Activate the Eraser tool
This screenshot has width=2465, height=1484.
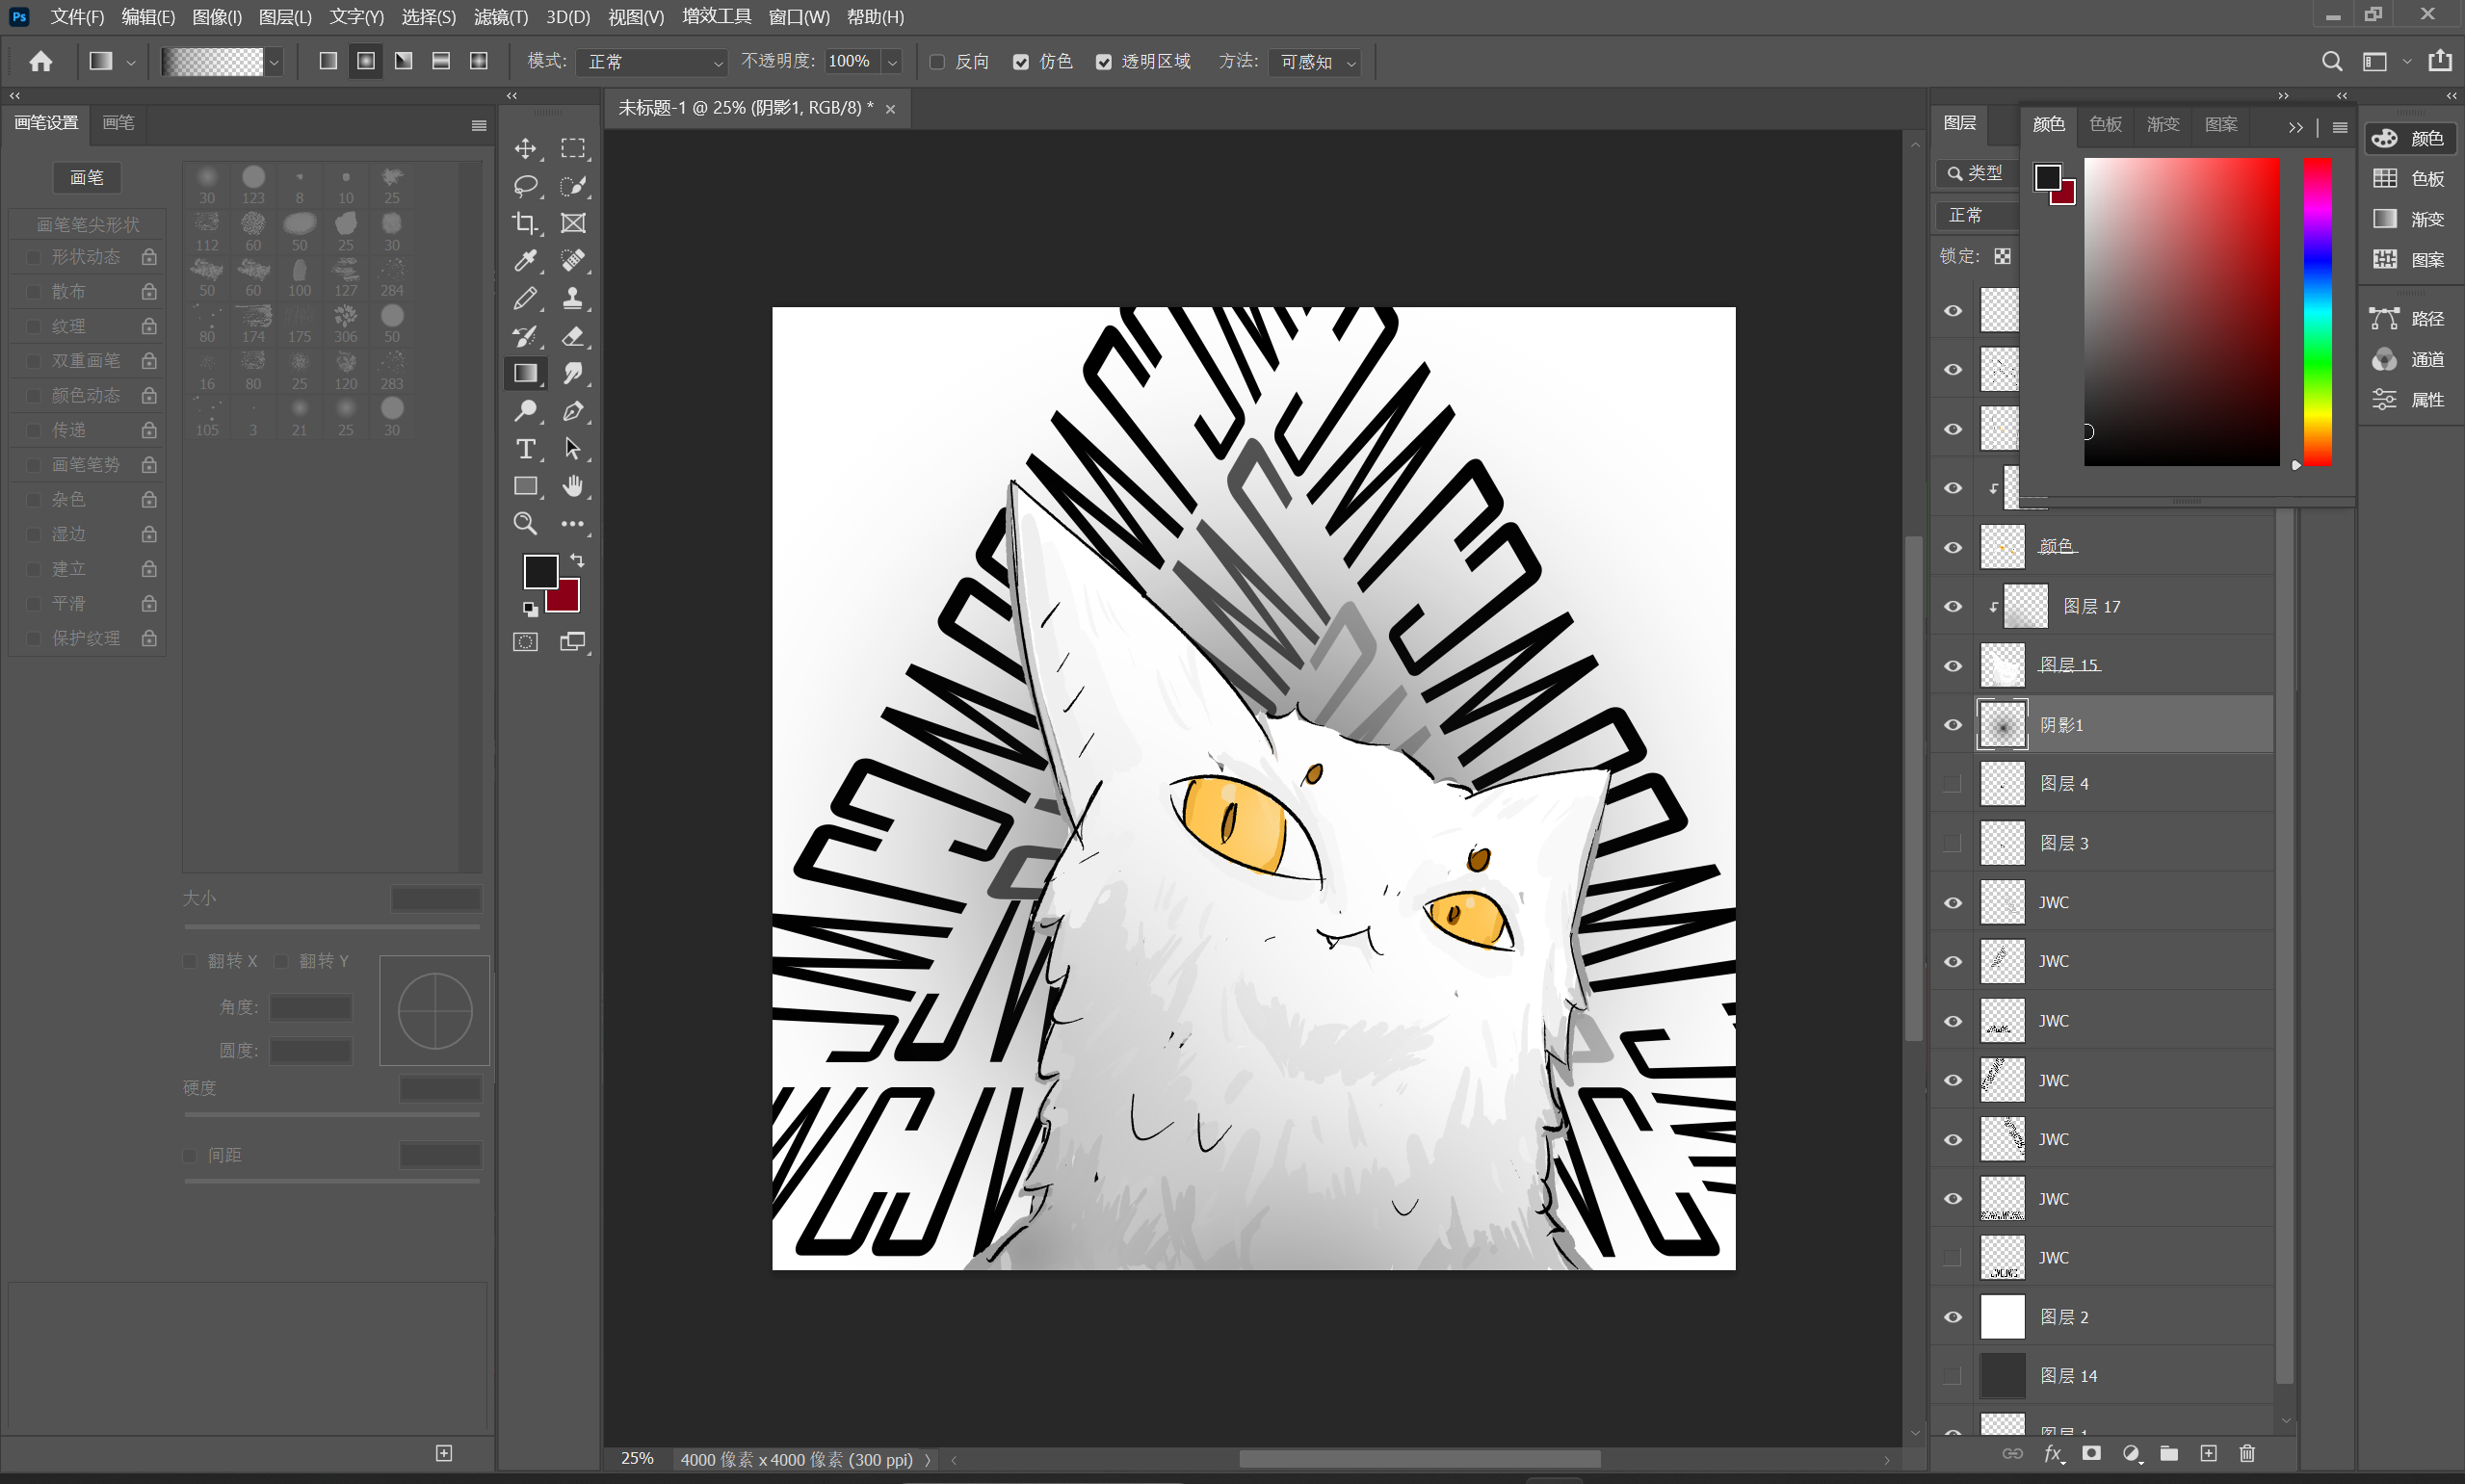coord(573,336)
